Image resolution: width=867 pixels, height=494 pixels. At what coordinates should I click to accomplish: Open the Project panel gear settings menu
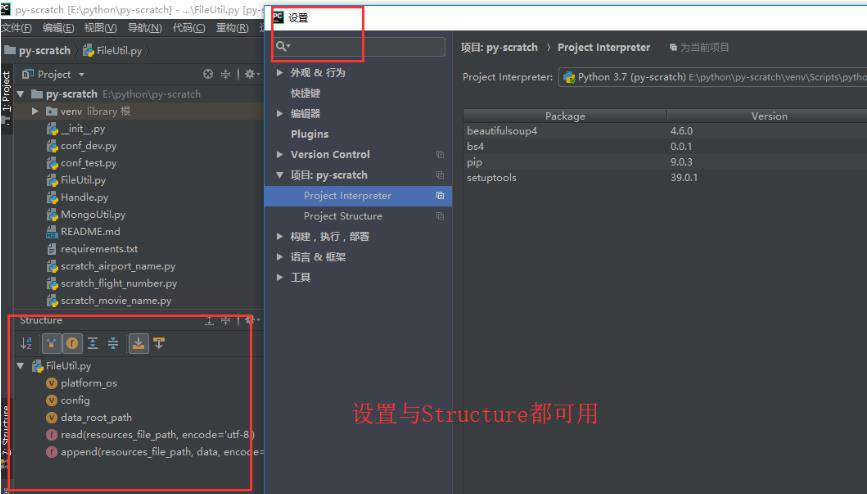point(252,74)
